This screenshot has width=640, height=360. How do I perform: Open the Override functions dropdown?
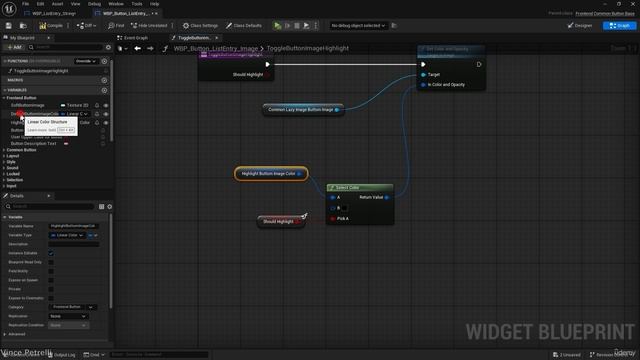pyautogui.click(x=86, y=61)
